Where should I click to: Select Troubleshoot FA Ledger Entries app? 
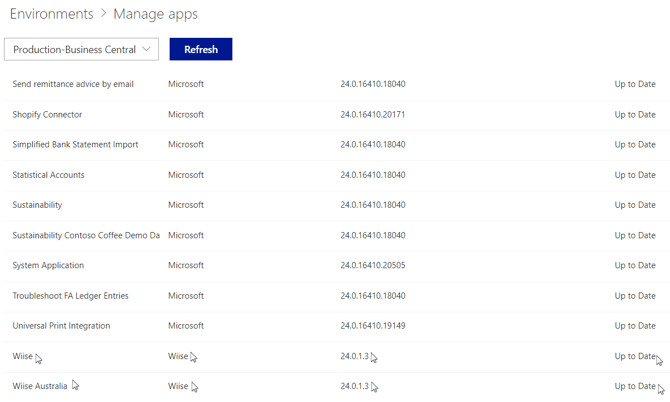pos(70,296)
